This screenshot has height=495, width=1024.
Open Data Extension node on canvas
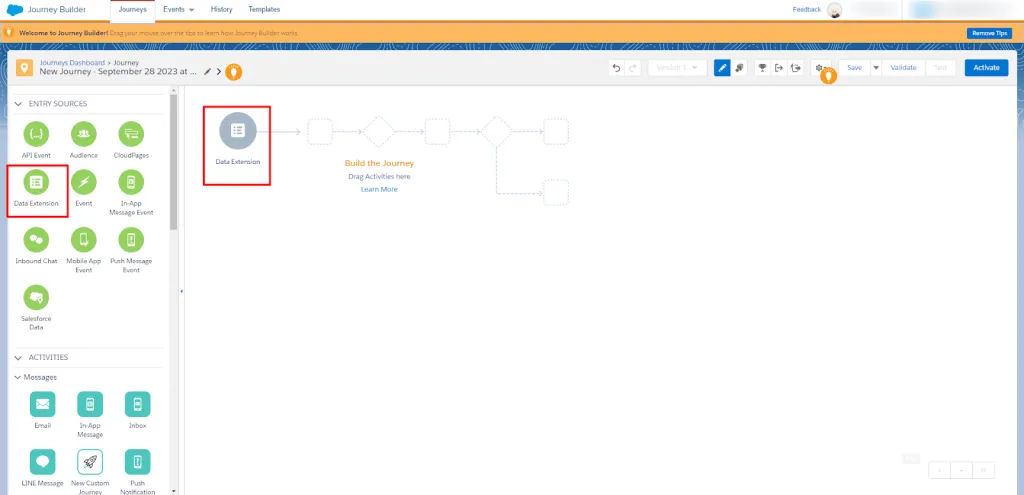(238, 131)
